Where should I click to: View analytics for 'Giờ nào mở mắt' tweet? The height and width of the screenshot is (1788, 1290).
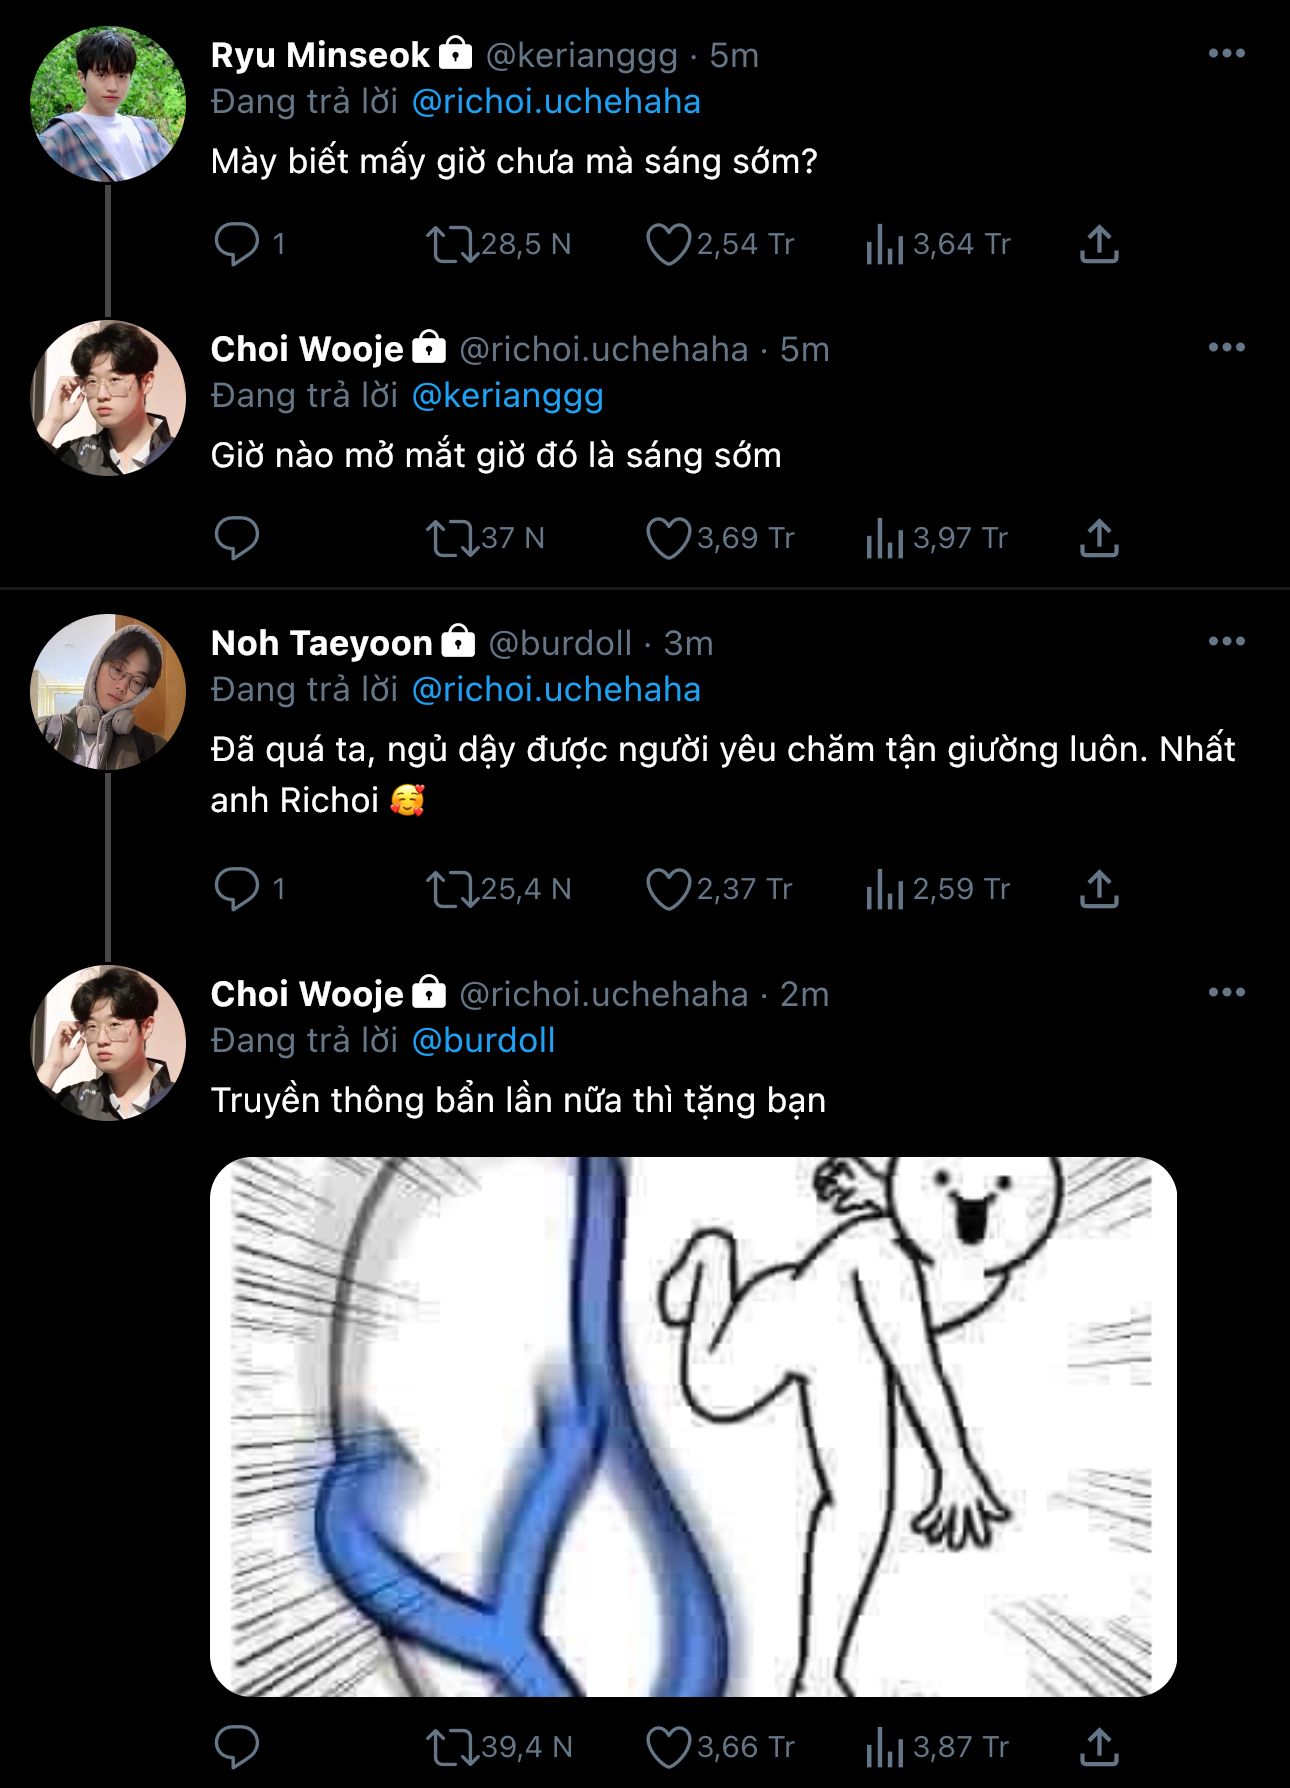[884, 538]
